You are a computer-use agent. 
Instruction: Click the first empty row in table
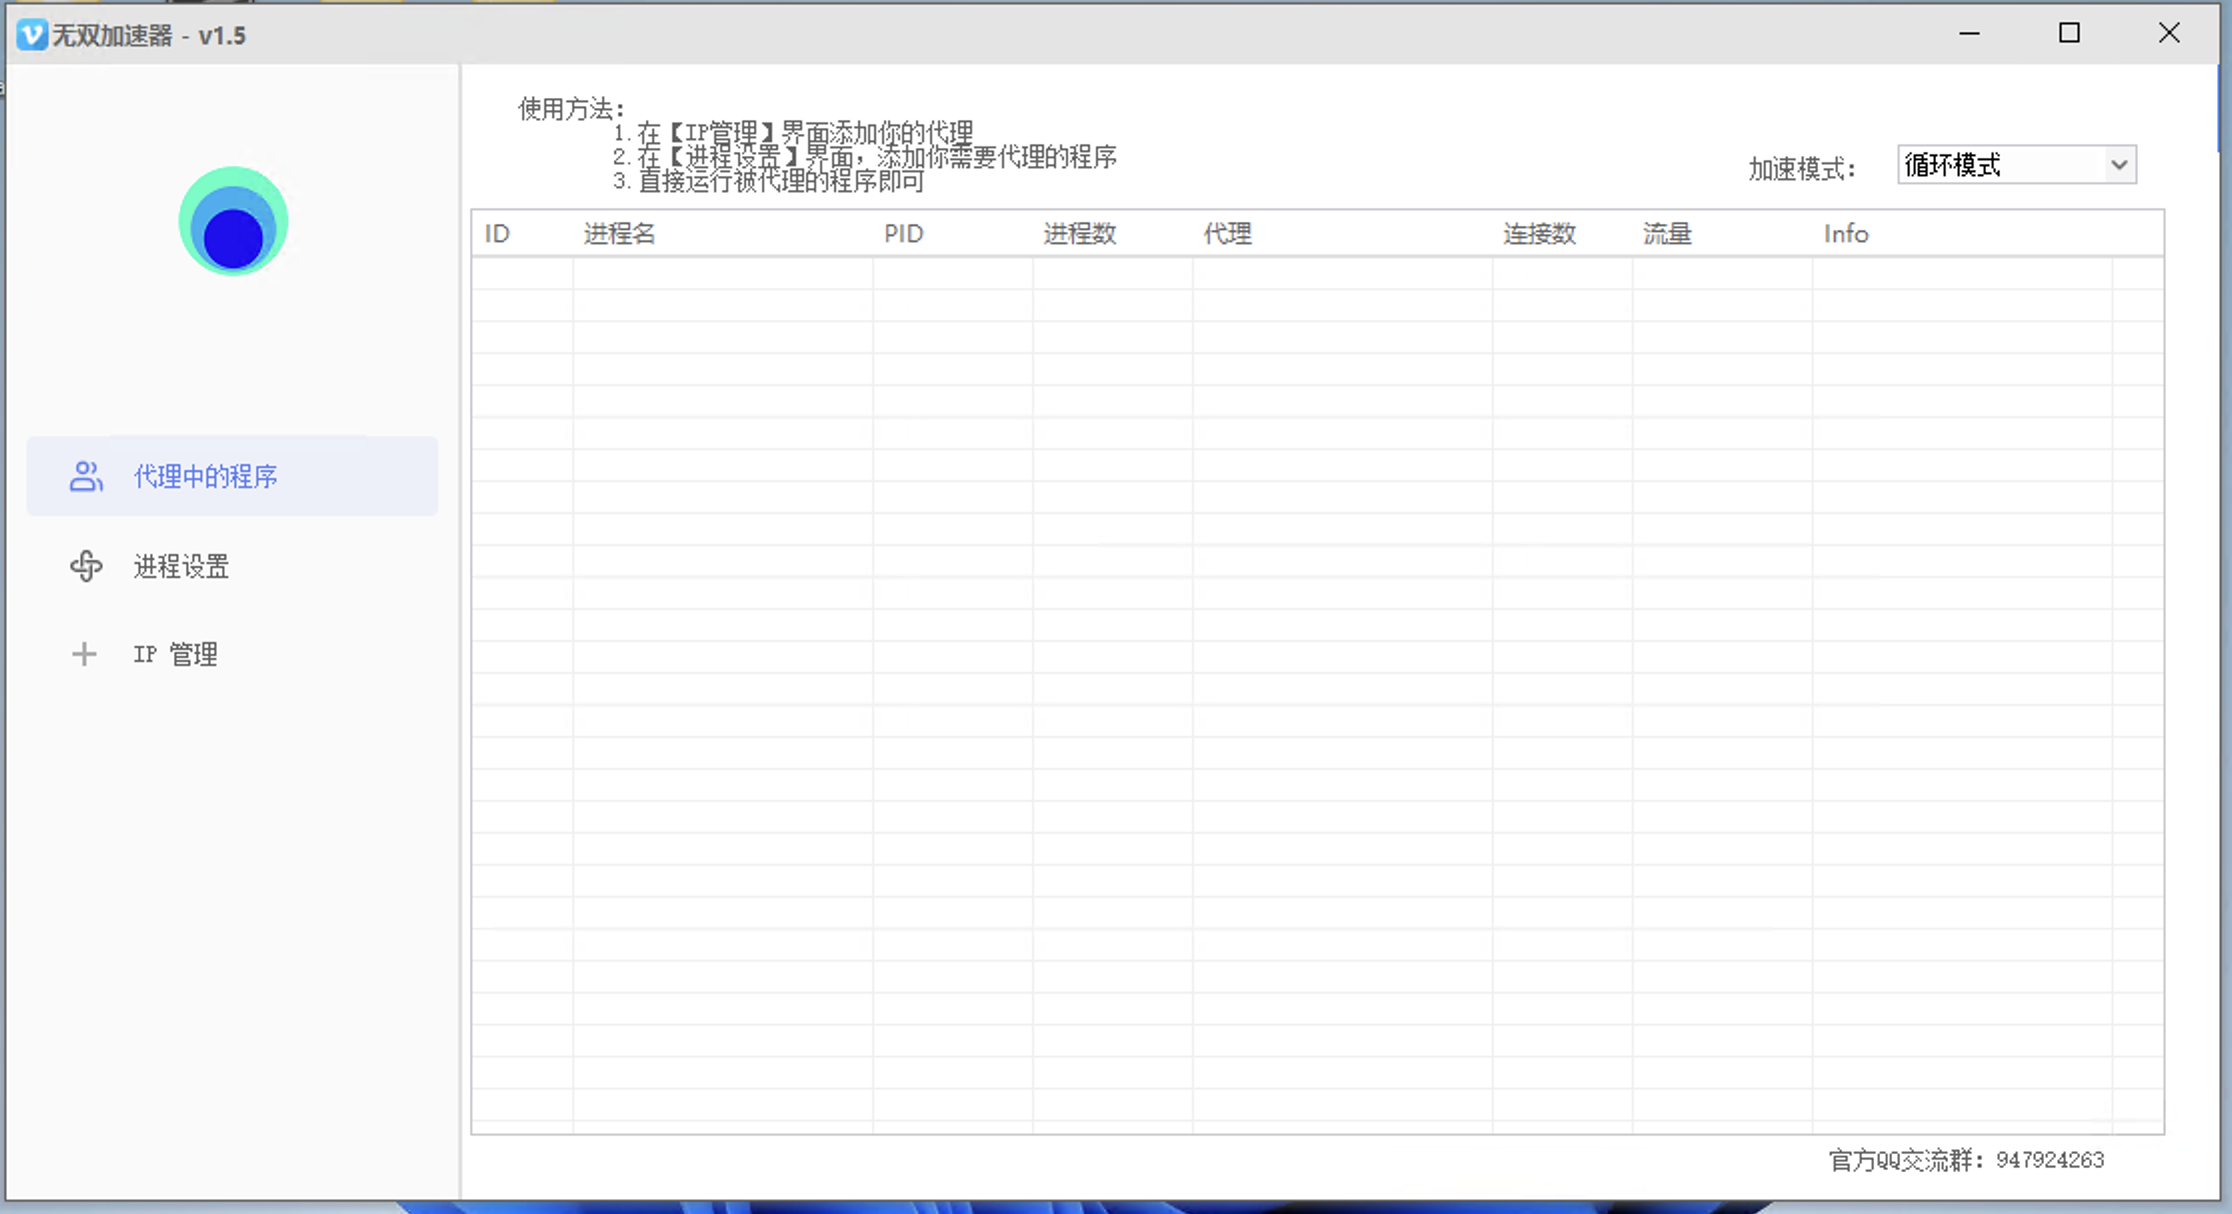[x=1300, y=274]
